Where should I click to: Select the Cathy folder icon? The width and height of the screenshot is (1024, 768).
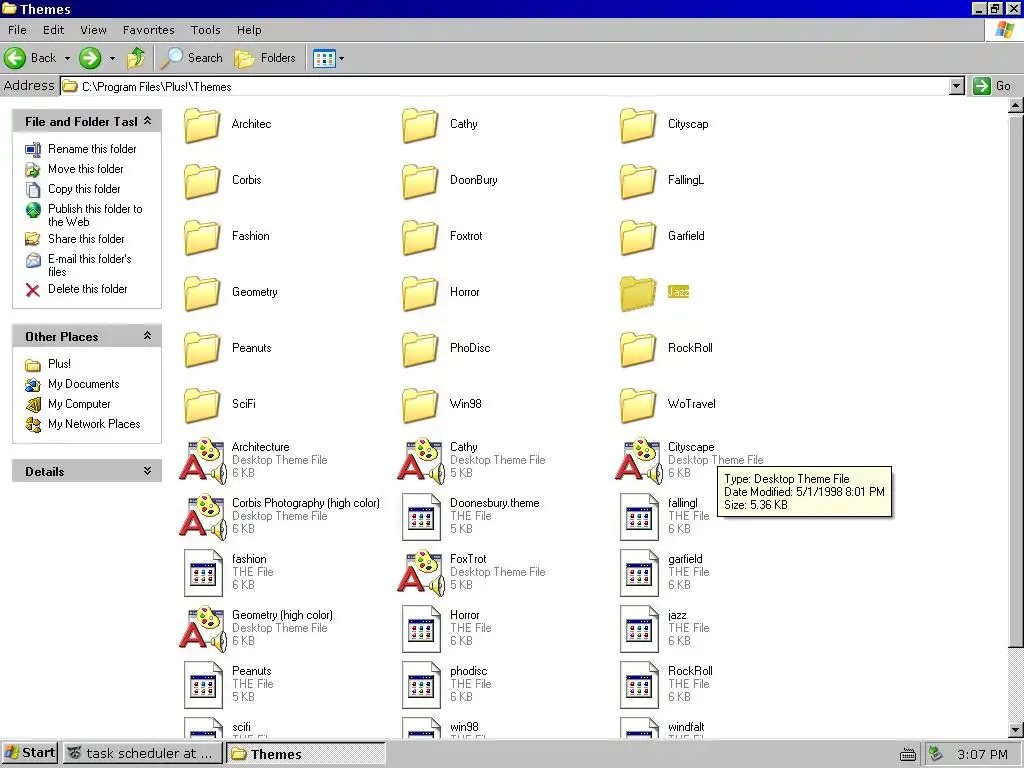coord(420,125)
